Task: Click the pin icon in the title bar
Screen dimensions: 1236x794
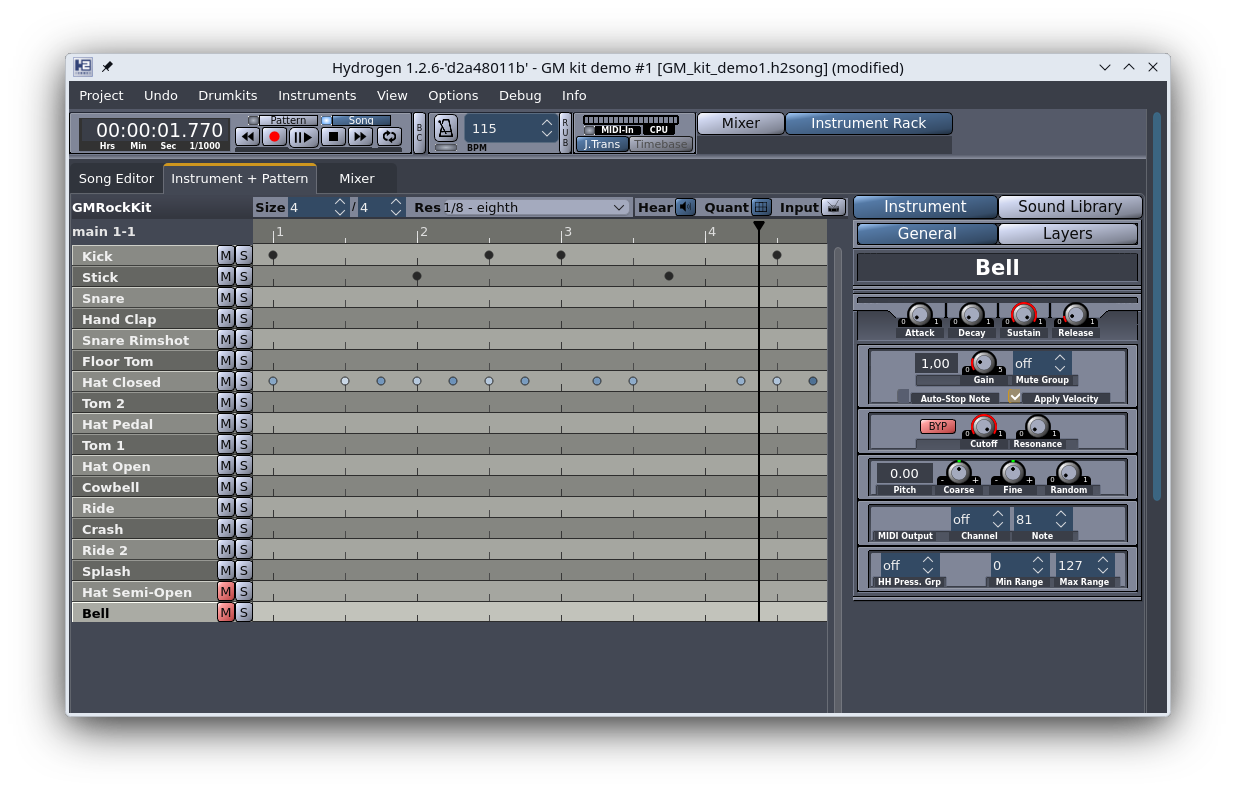Action: (x=107, y=67)
